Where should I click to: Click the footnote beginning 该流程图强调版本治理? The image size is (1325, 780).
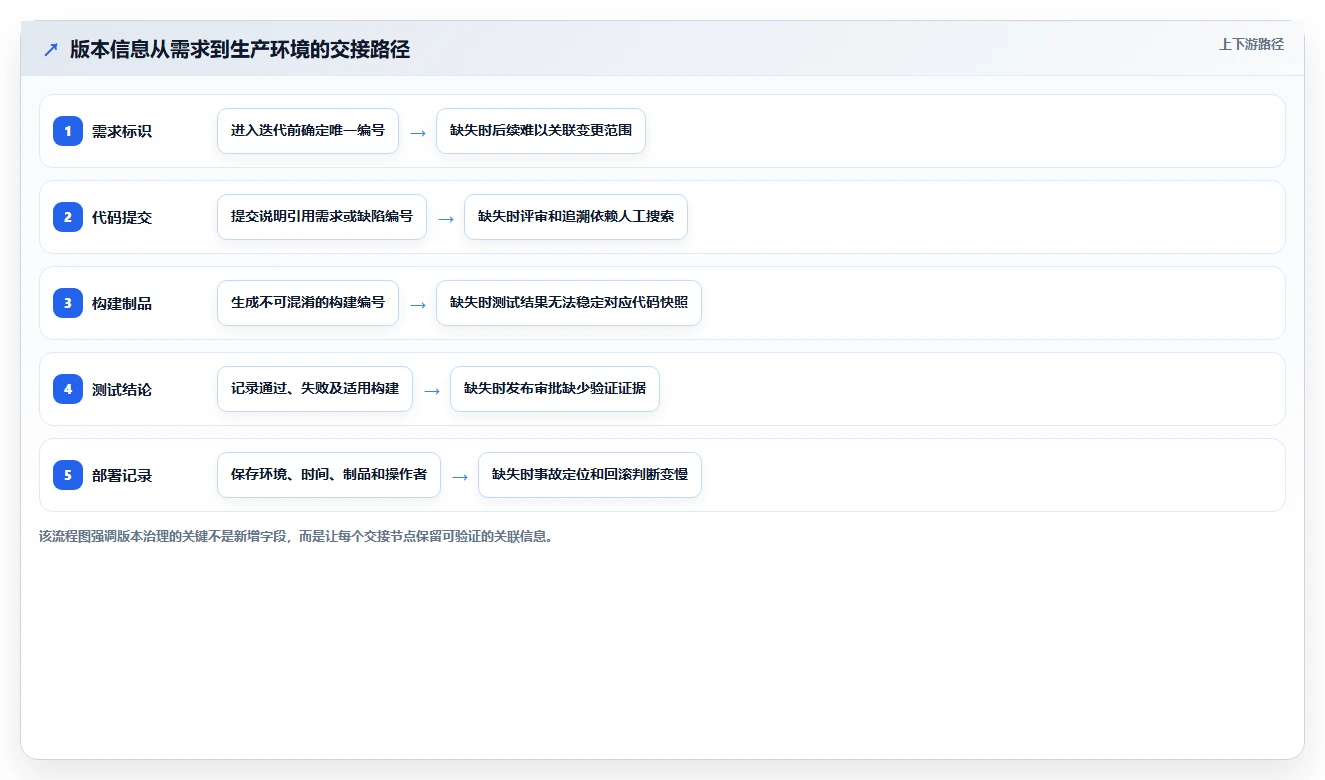(x=296, y=536)
